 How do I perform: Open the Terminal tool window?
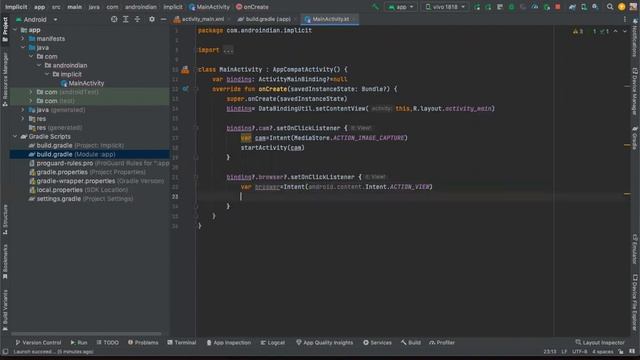click(182, 342)
